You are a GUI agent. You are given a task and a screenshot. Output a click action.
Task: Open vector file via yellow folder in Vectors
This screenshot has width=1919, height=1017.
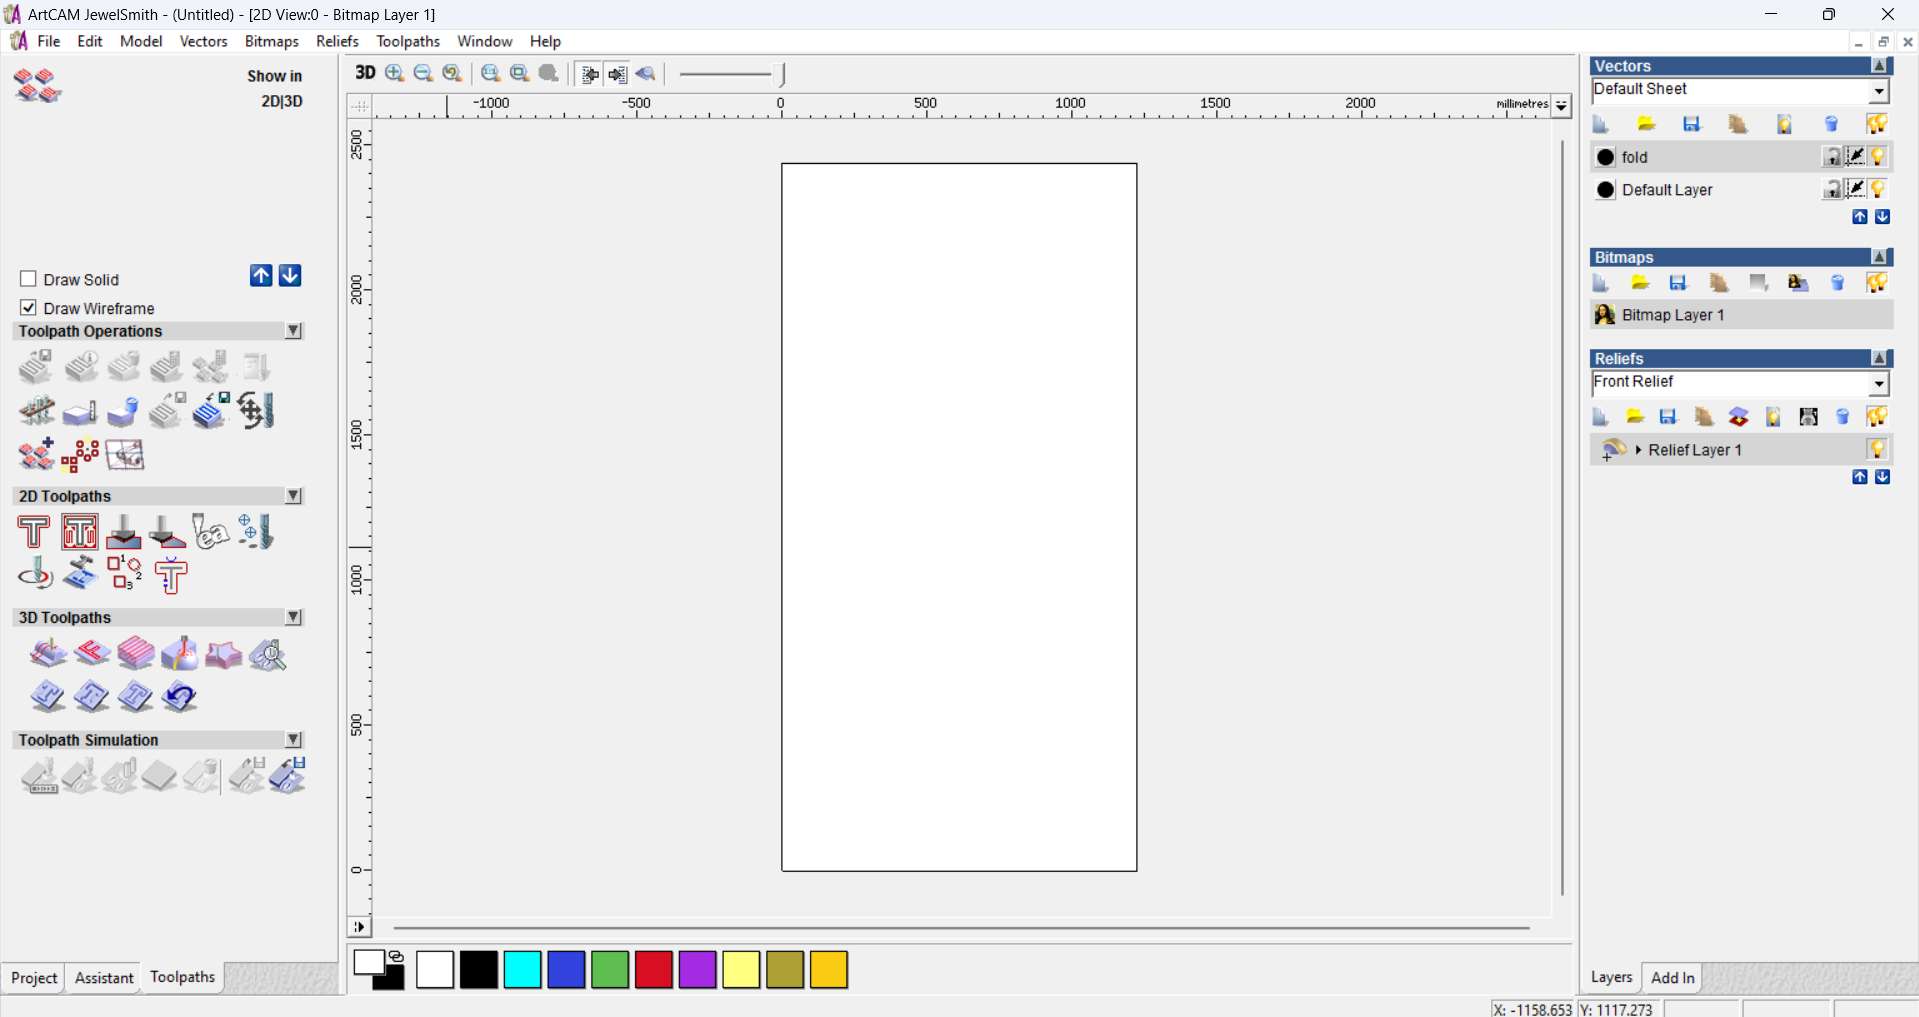tap(1647, 124)
